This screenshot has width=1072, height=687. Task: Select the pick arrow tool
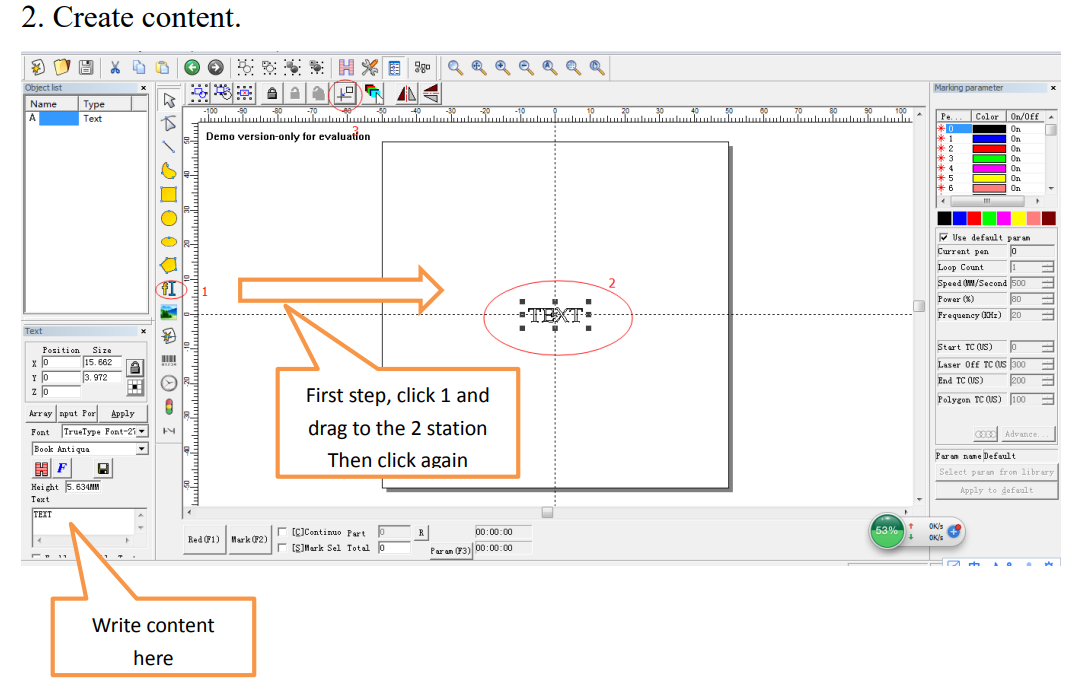point(169,99)
